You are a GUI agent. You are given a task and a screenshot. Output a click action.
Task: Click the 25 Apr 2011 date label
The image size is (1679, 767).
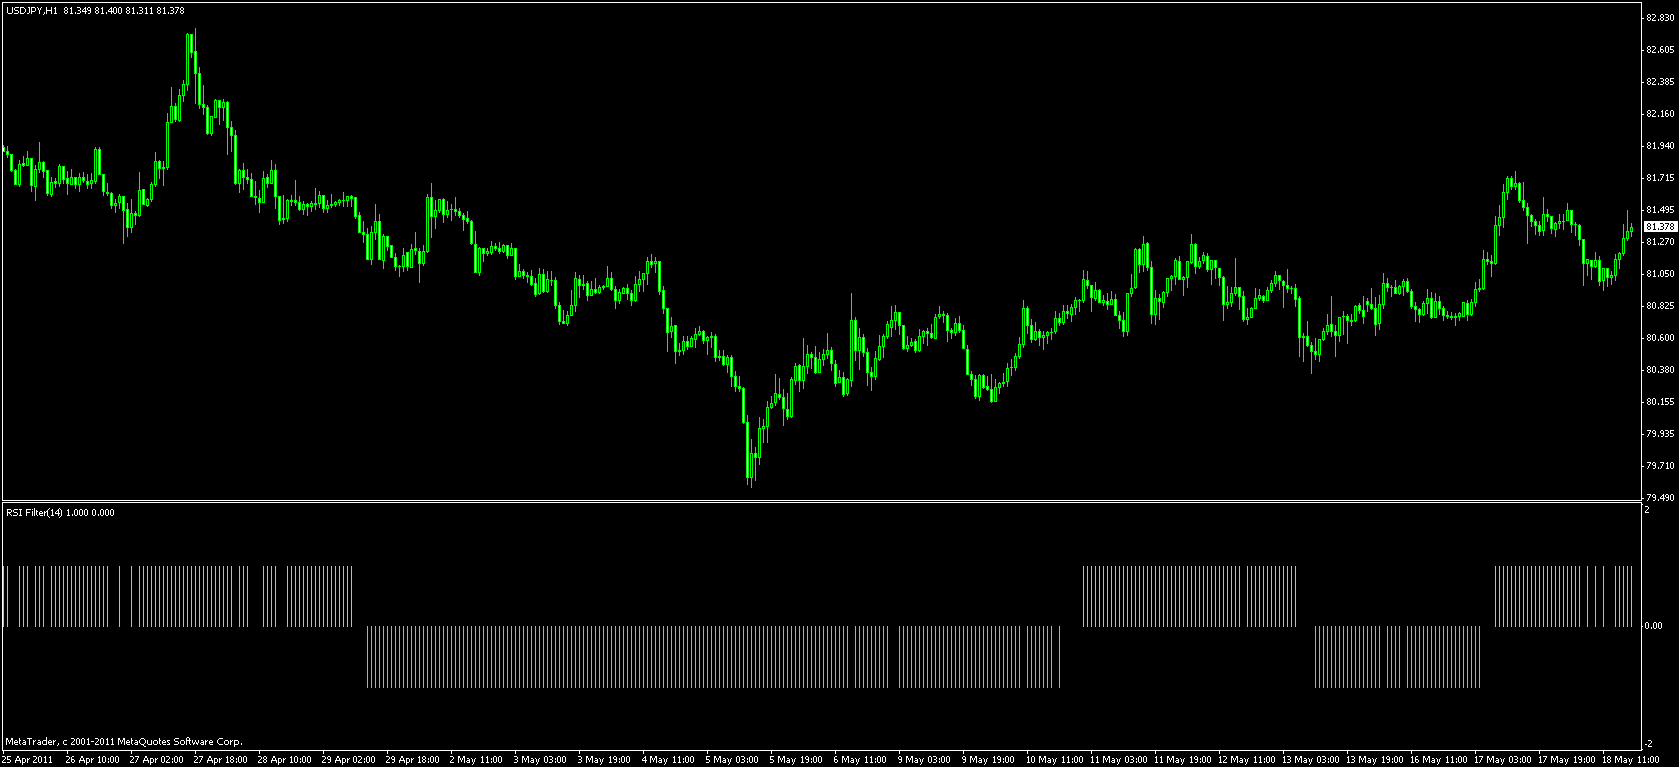tap(27, 759)
